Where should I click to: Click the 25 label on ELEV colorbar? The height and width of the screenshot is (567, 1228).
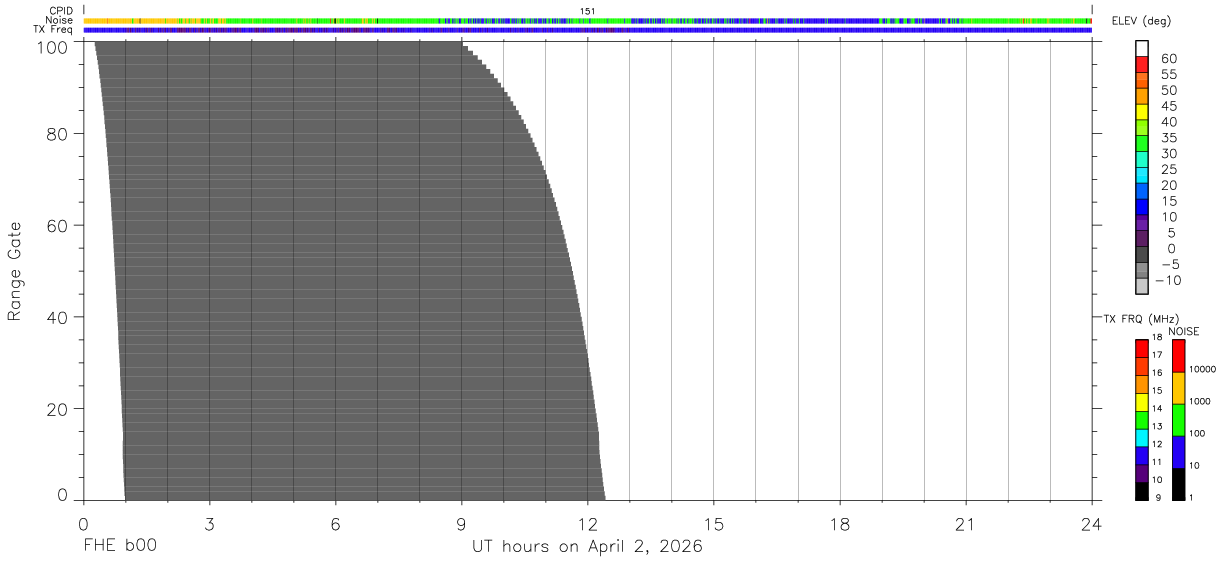pyautogui.click(x=1168, y=170)
